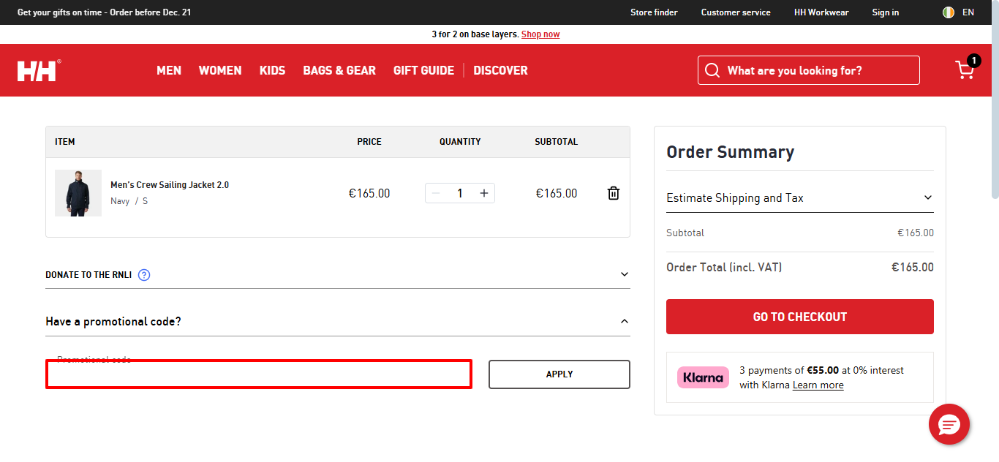999x462 pixels.
Task: Open the DISCOVER menu
Action: pos(500,71)
